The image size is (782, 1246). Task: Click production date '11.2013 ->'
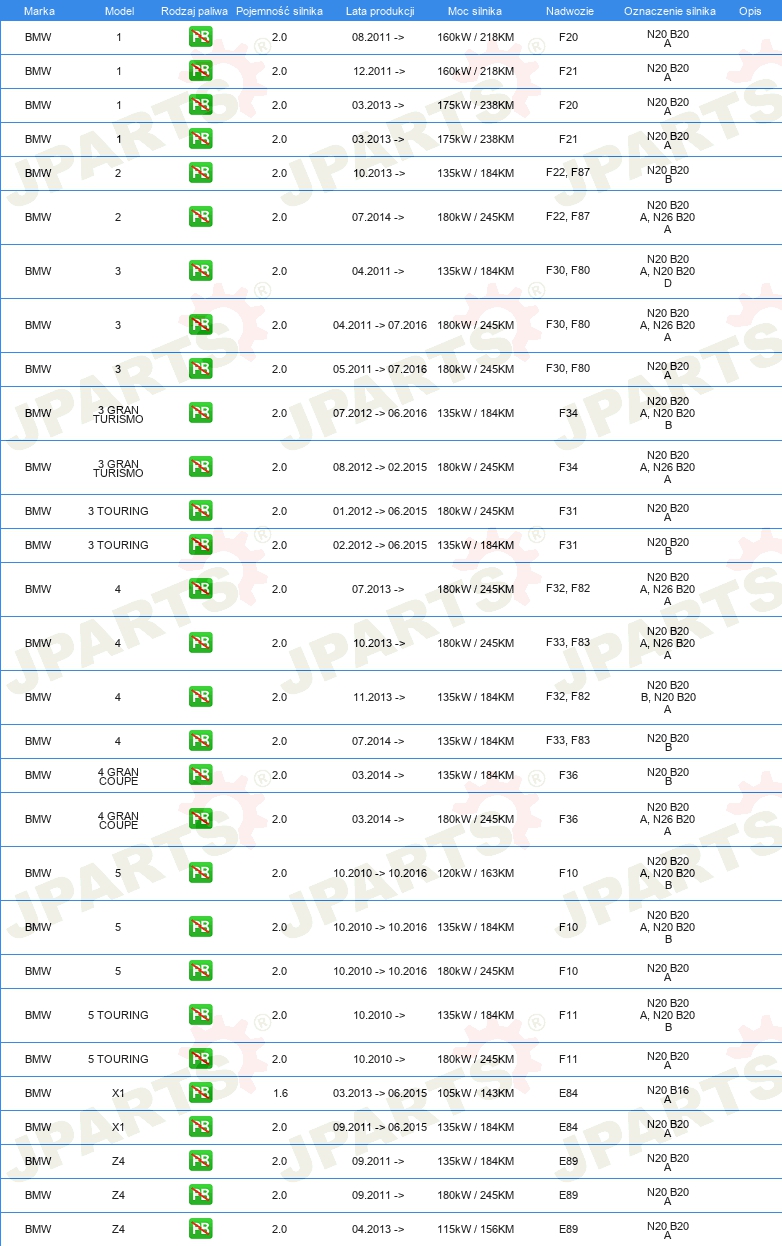pos(379,697)
